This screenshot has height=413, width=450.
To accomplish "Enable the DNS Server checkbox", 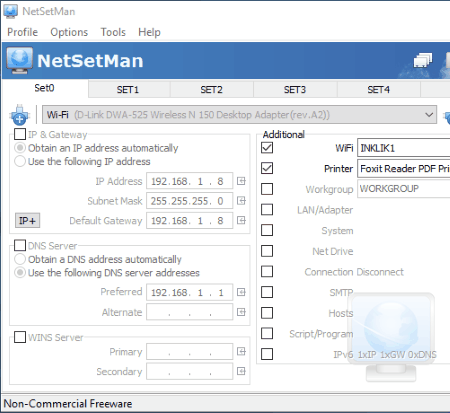I will pos(20,245).
